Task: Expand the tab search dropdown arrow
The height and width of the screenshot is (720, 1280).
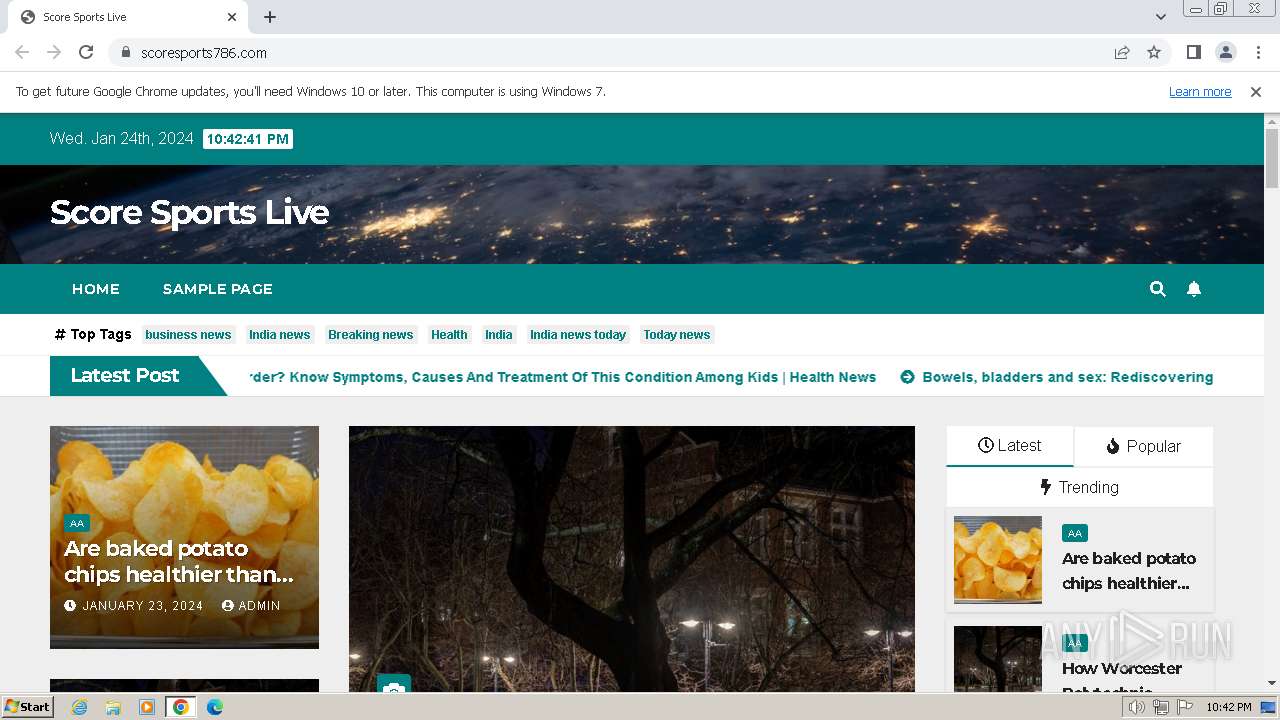Action: [1160, 17]
